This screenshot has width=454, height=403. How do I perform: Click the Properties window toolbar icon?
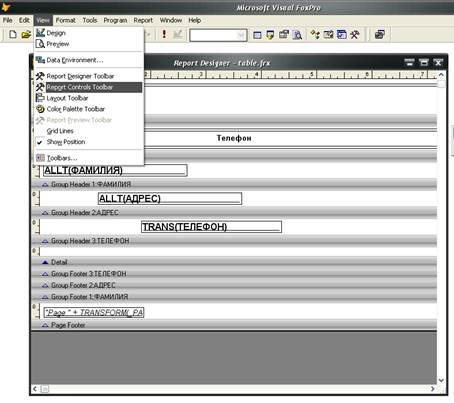click(284, 34)
